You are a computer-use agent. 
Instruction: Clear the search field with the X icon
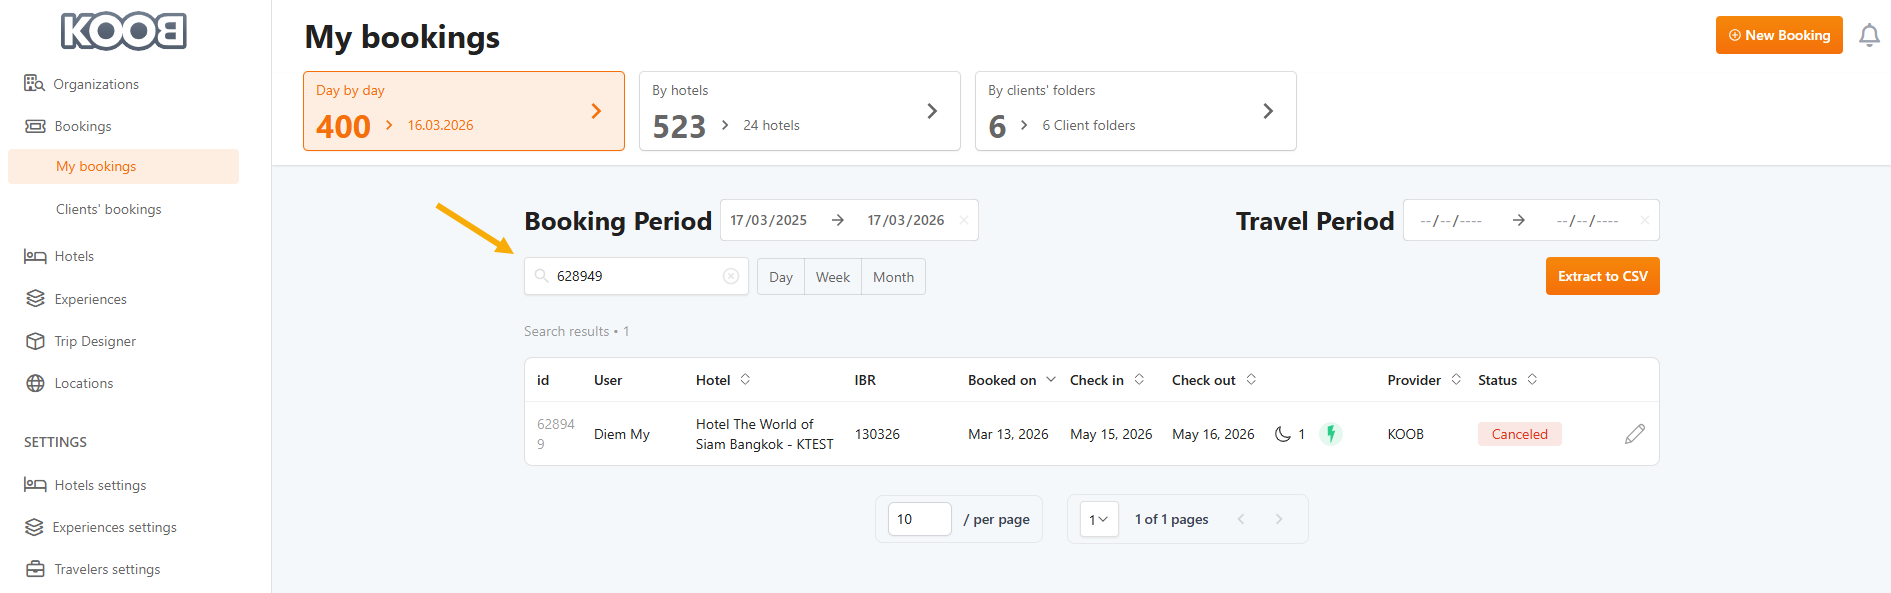click(731, 276)
